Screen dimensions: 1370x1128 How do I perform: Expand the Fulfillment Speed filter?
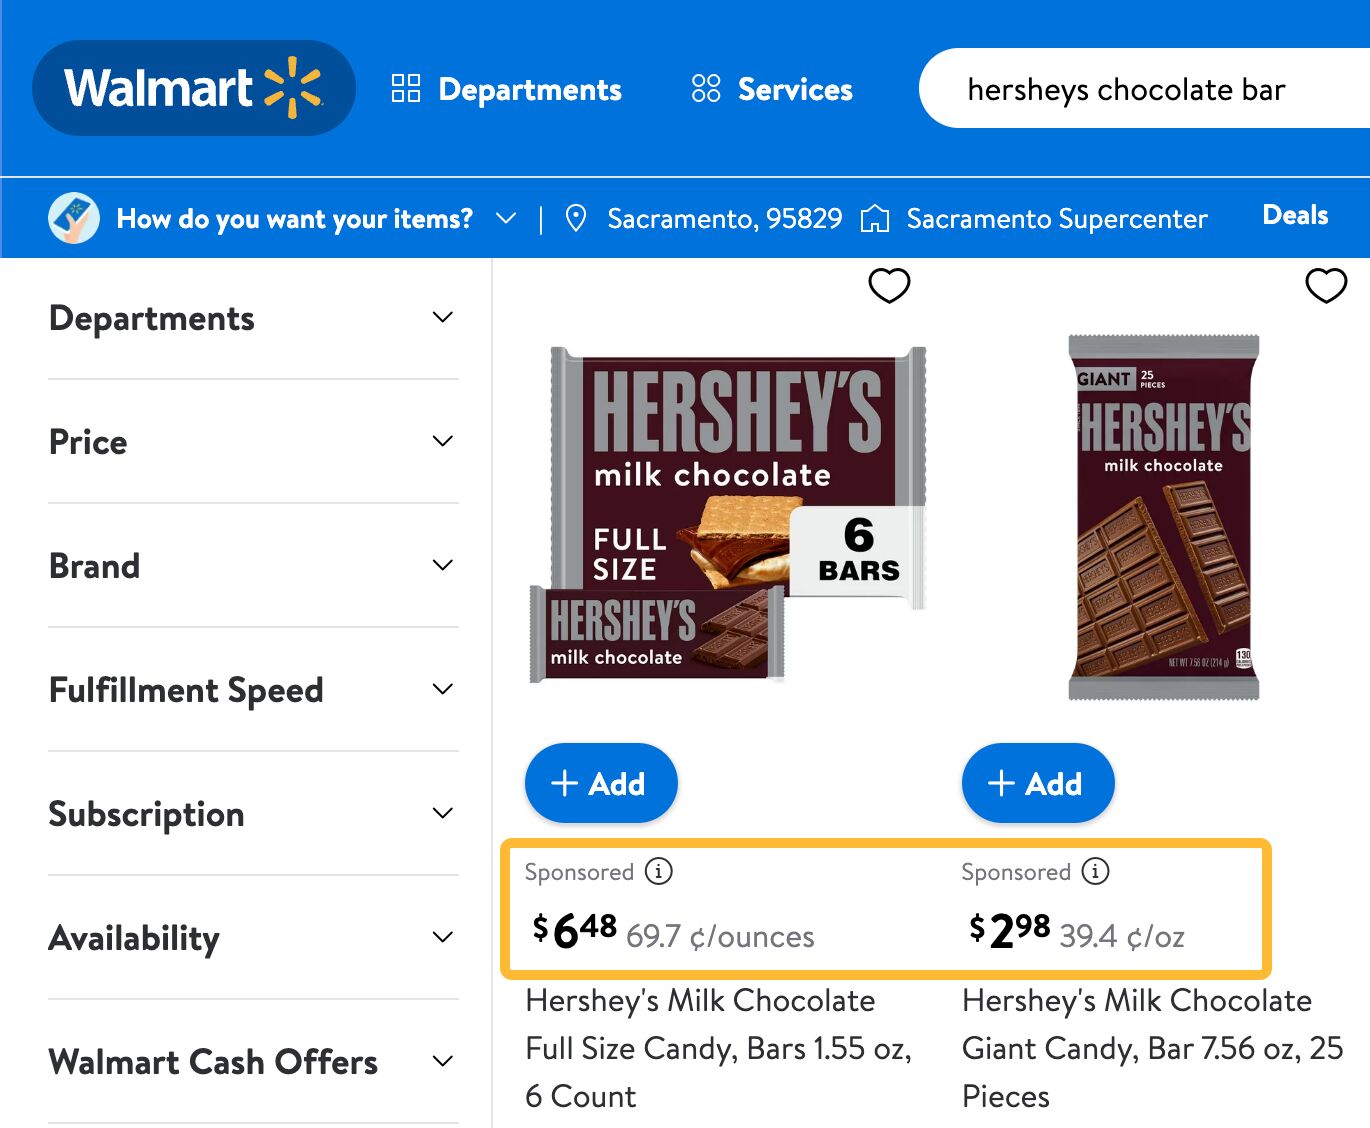pos(442,688)
